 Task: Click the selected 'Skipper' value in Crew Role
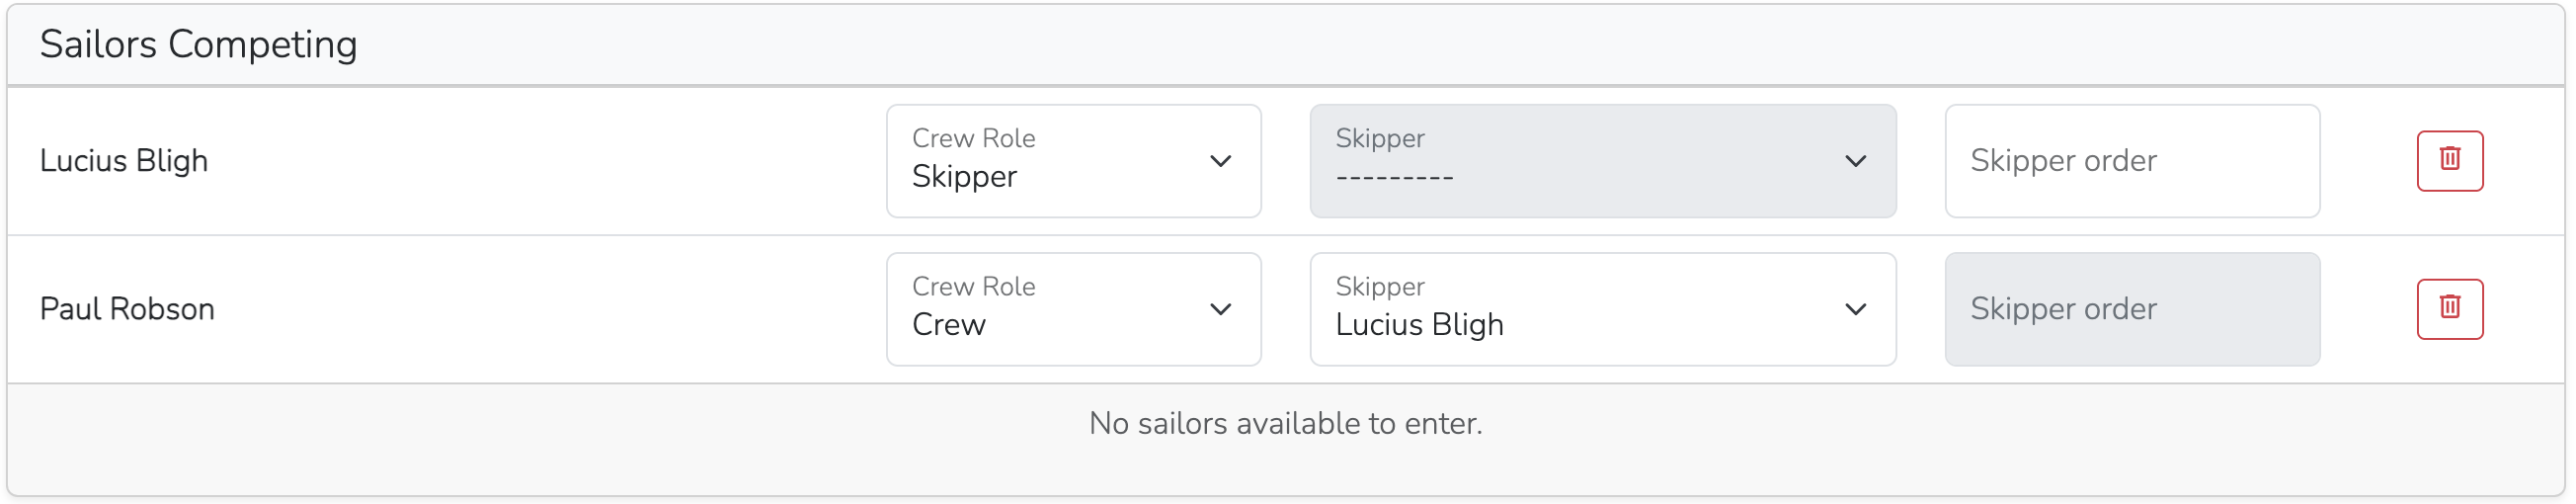coord(964,177)
